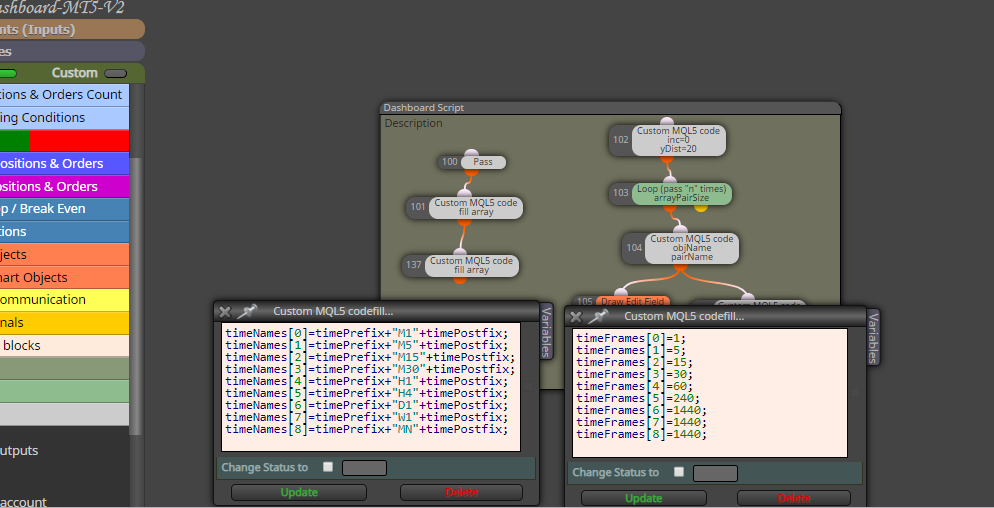This screenshot has width=994, height=508.
Task: Click Update in the timeNames dialog
Action: [299, 492]
